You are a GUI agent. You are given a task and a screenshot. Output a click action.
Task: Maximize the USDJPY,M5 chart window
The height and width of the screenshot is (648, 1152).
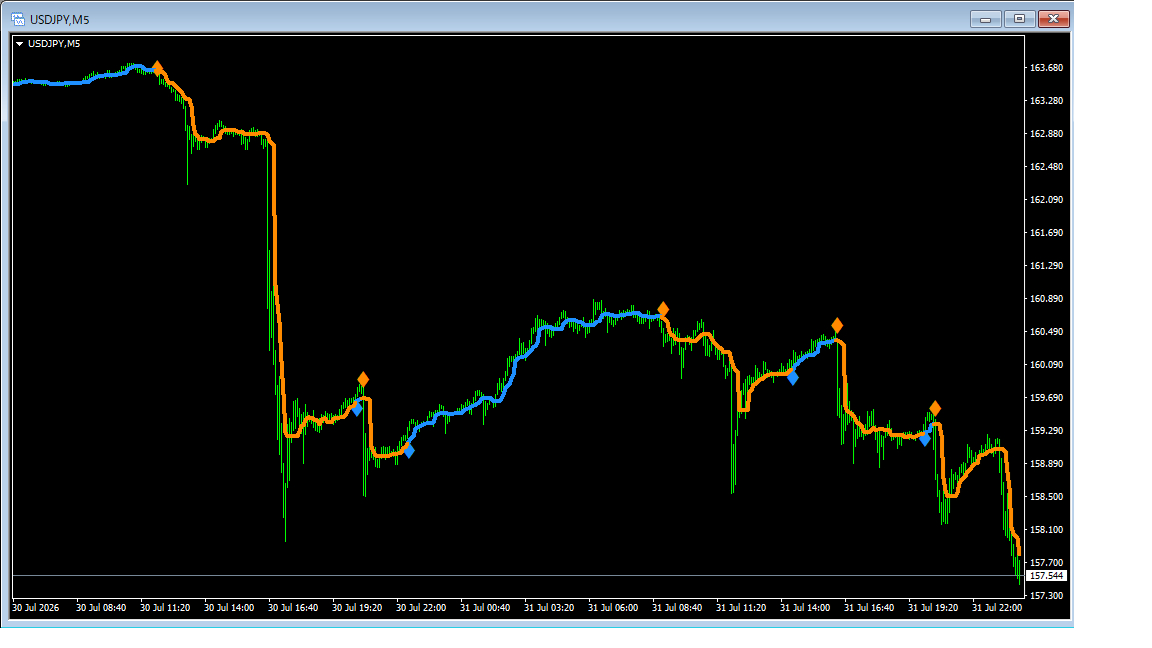pos(1019,19)
